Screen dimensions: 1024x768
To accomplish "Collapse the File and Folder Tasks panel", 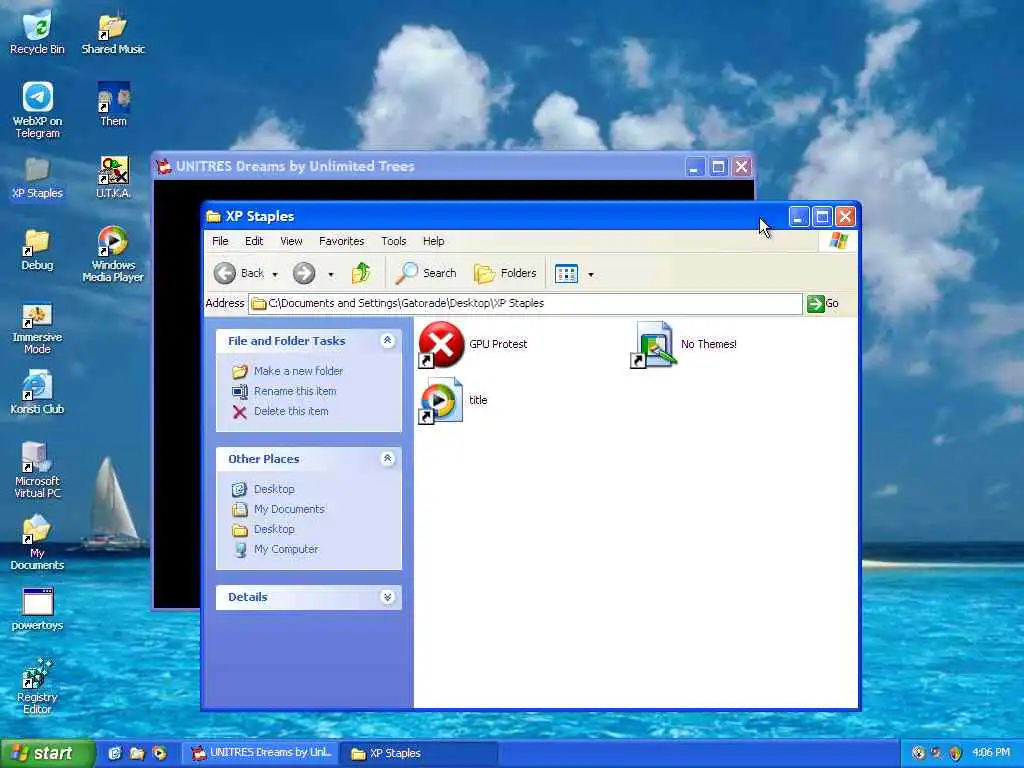I will point(387,340).
